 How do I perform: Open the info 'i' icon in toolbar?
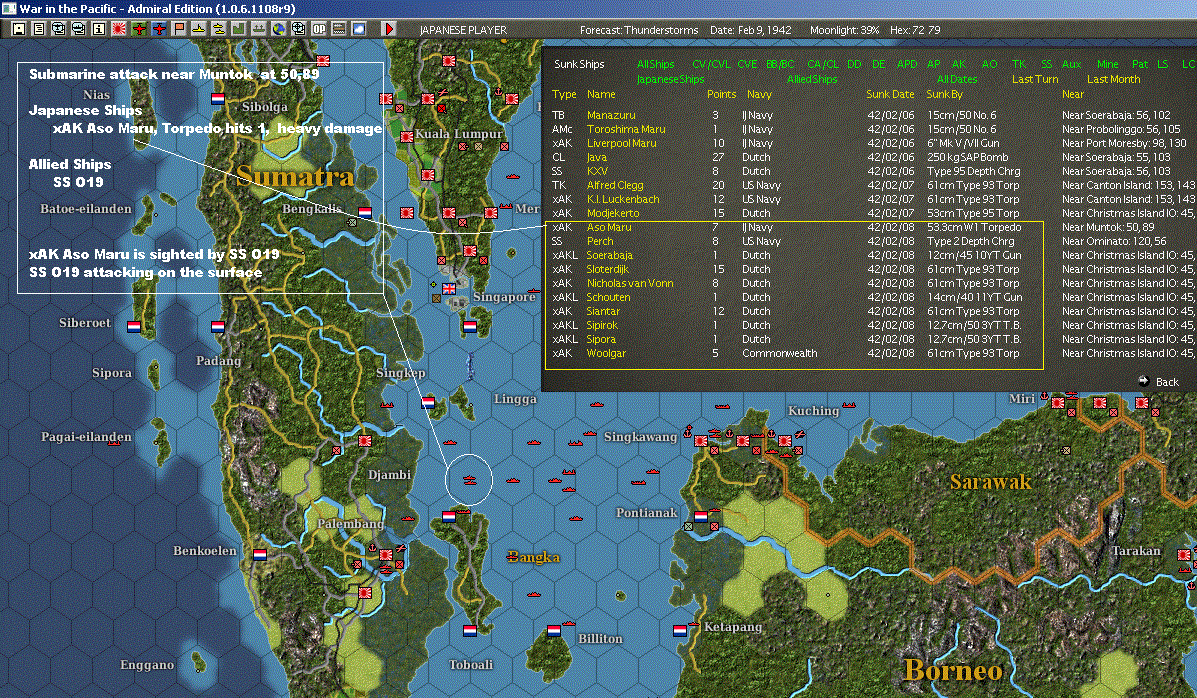(x=98, y=29)
